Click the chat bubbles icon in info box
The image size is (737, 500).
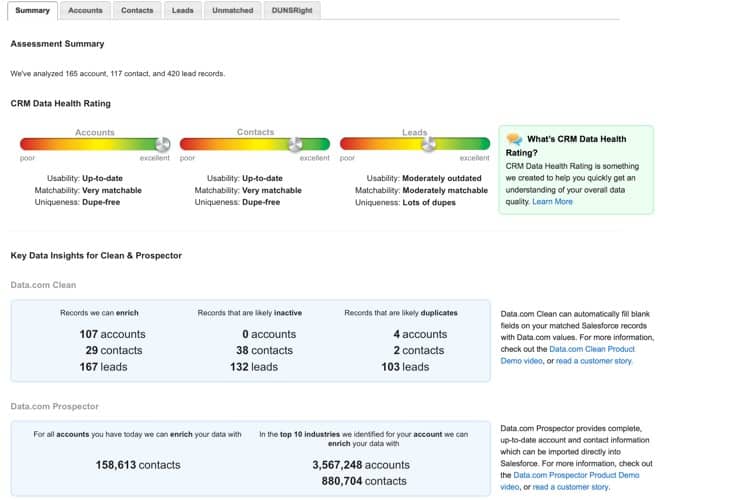514,139
